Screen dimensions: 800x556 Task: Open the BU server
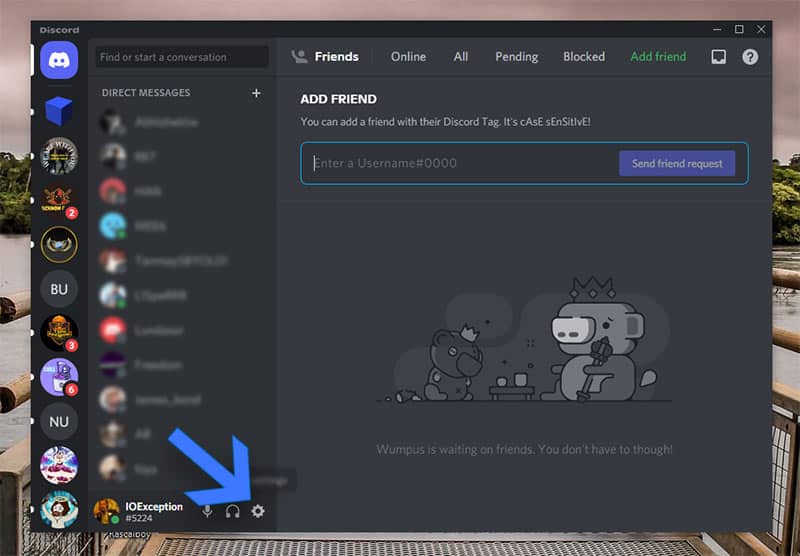pyautogui.click(x=59, y=289)
